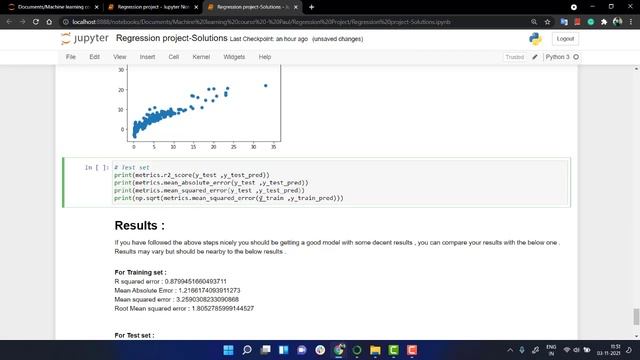This screenshot has width=640, height=360.
Task: Click the Python 3 kernel name
Action: tap(558, 57)
